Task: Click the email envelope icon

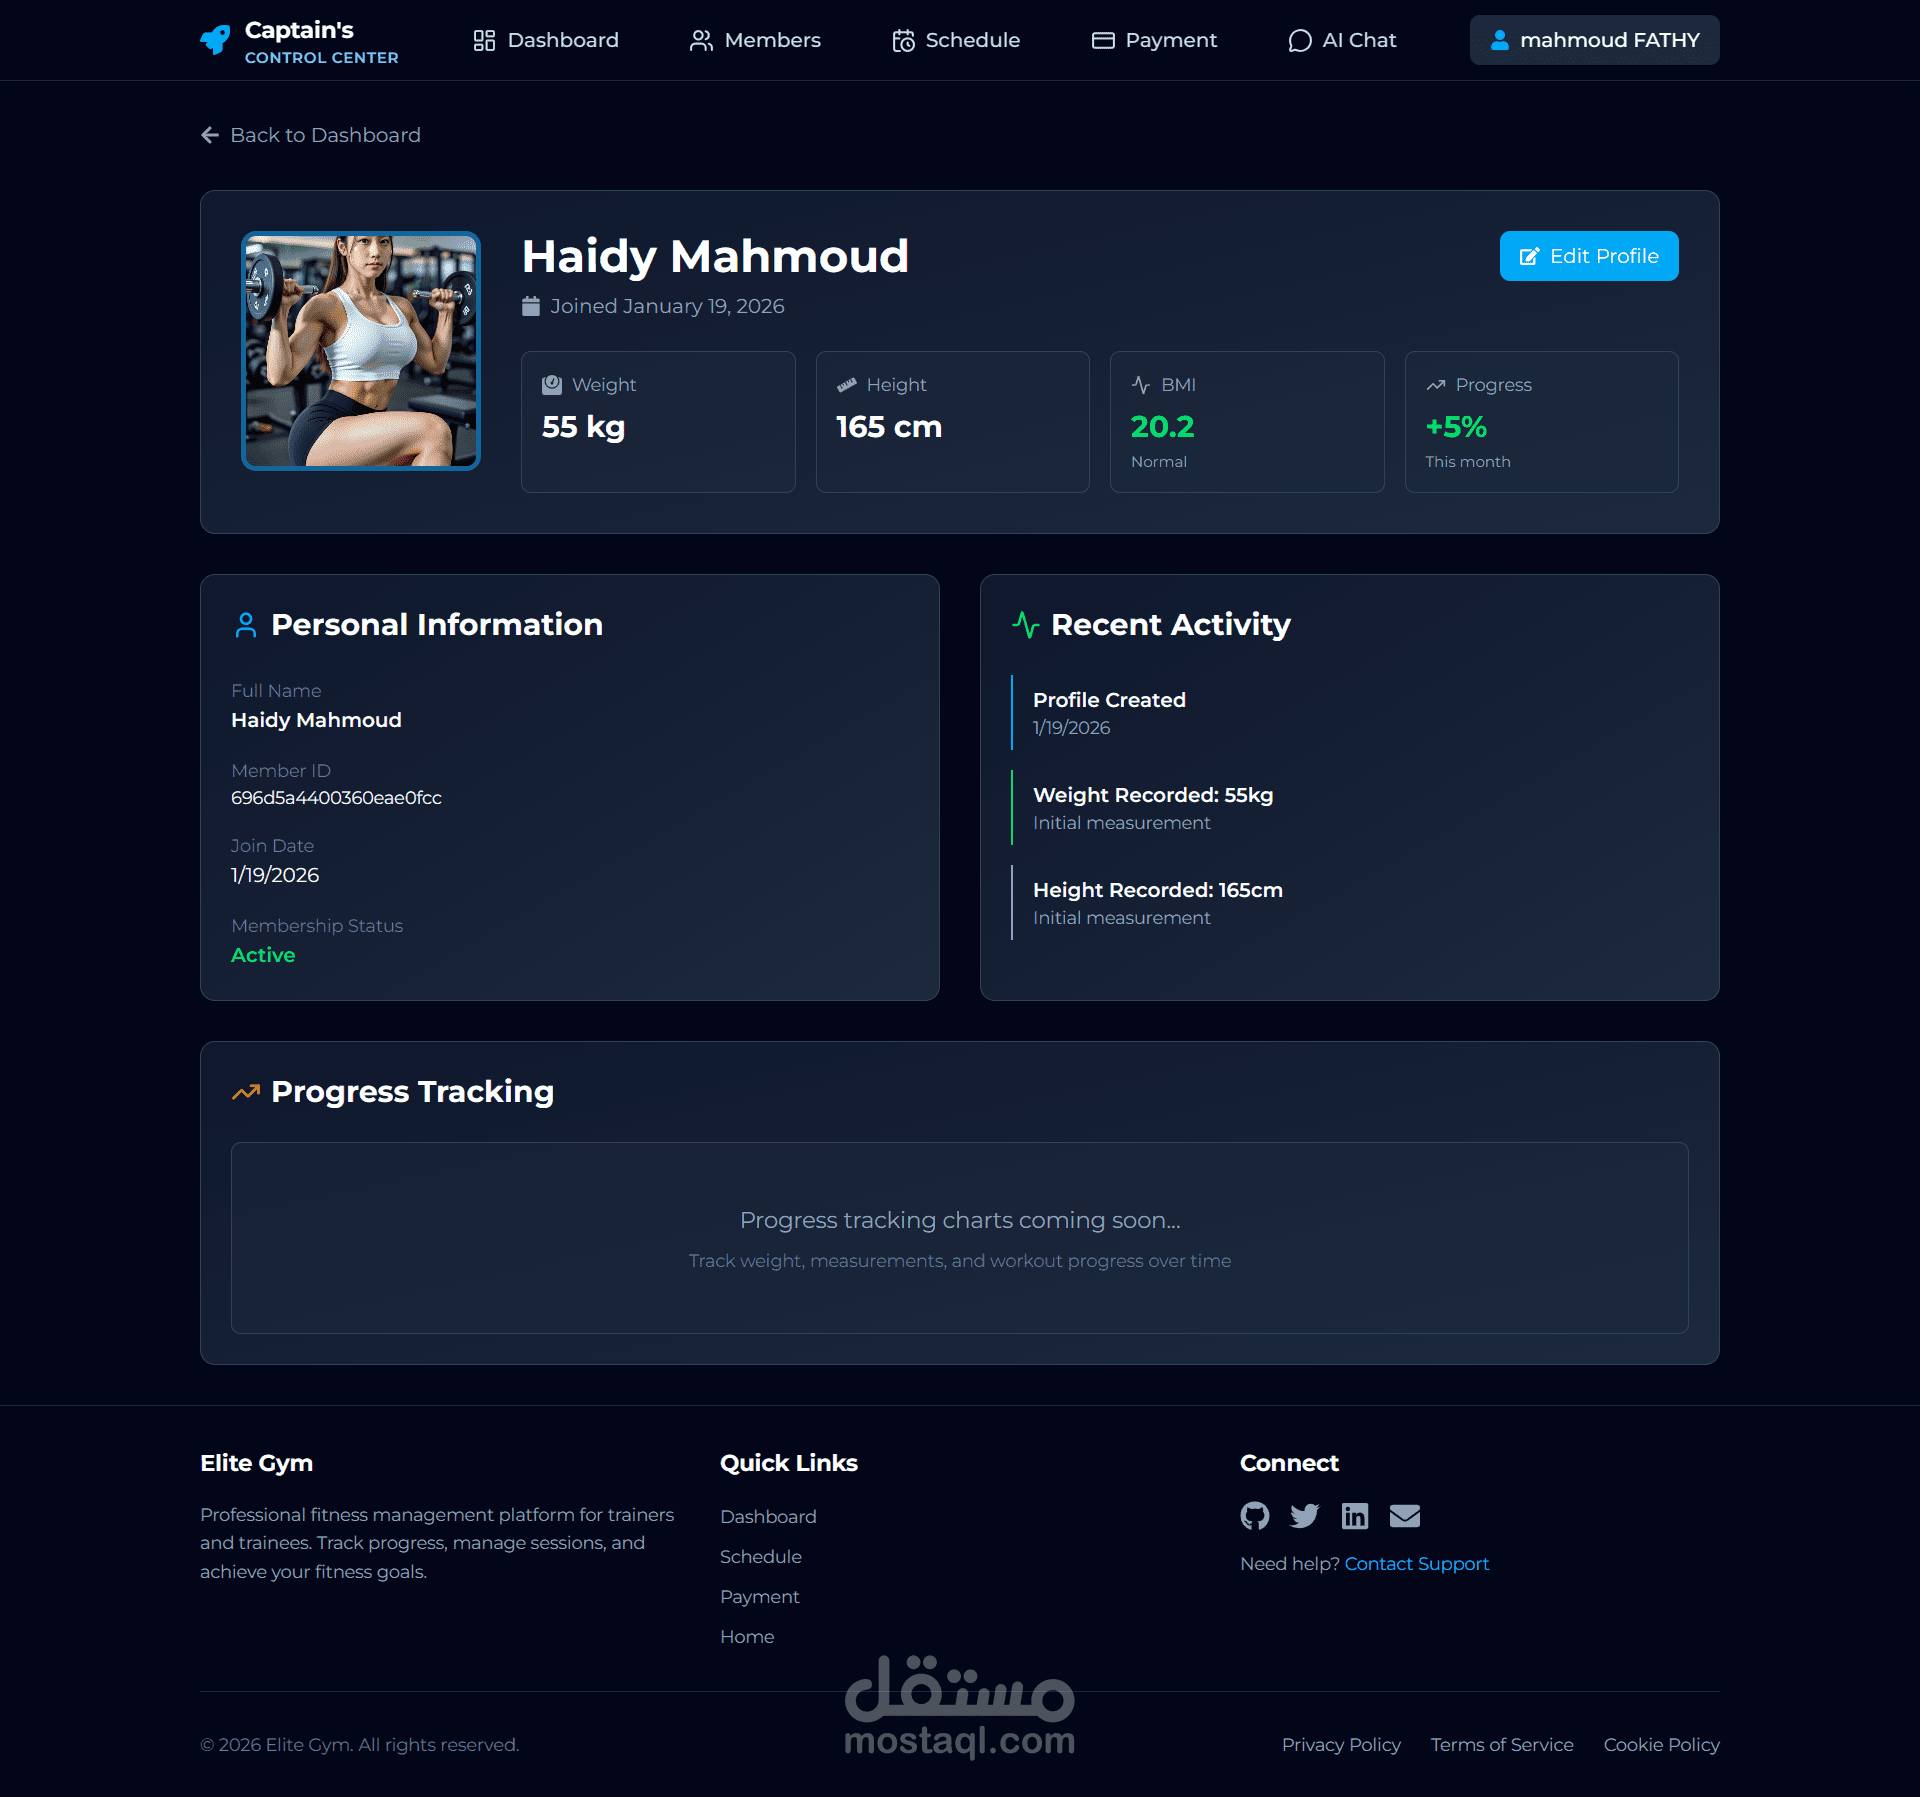Action: tap(1404, 1516)
